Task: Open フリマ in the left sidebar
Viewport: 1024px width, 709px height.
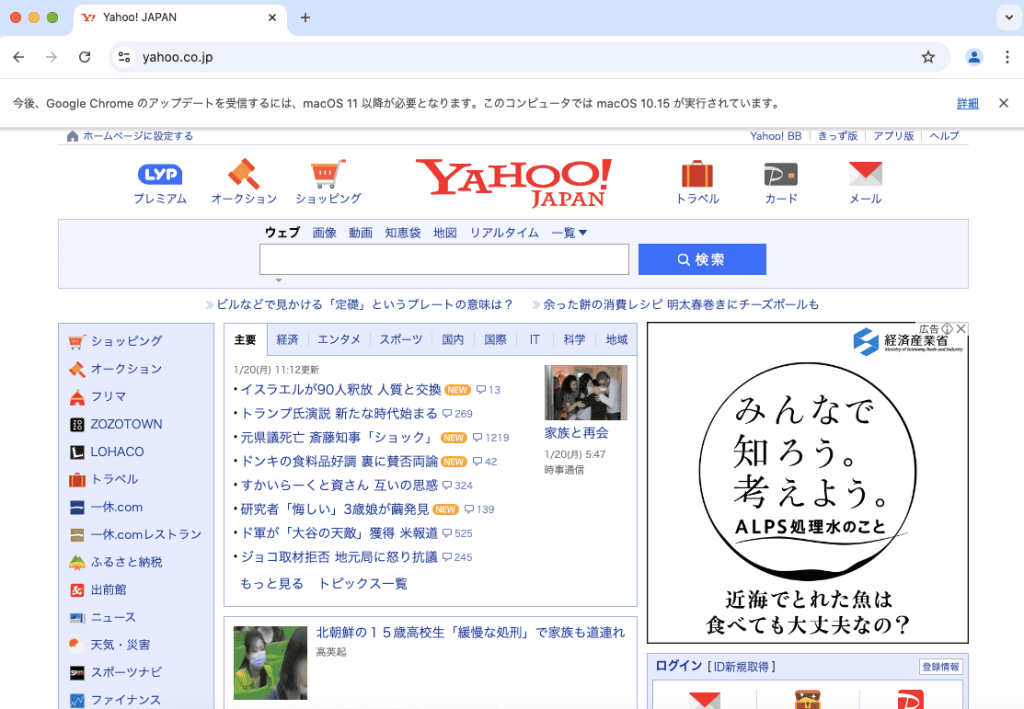Action: click(x=108, y=396)
